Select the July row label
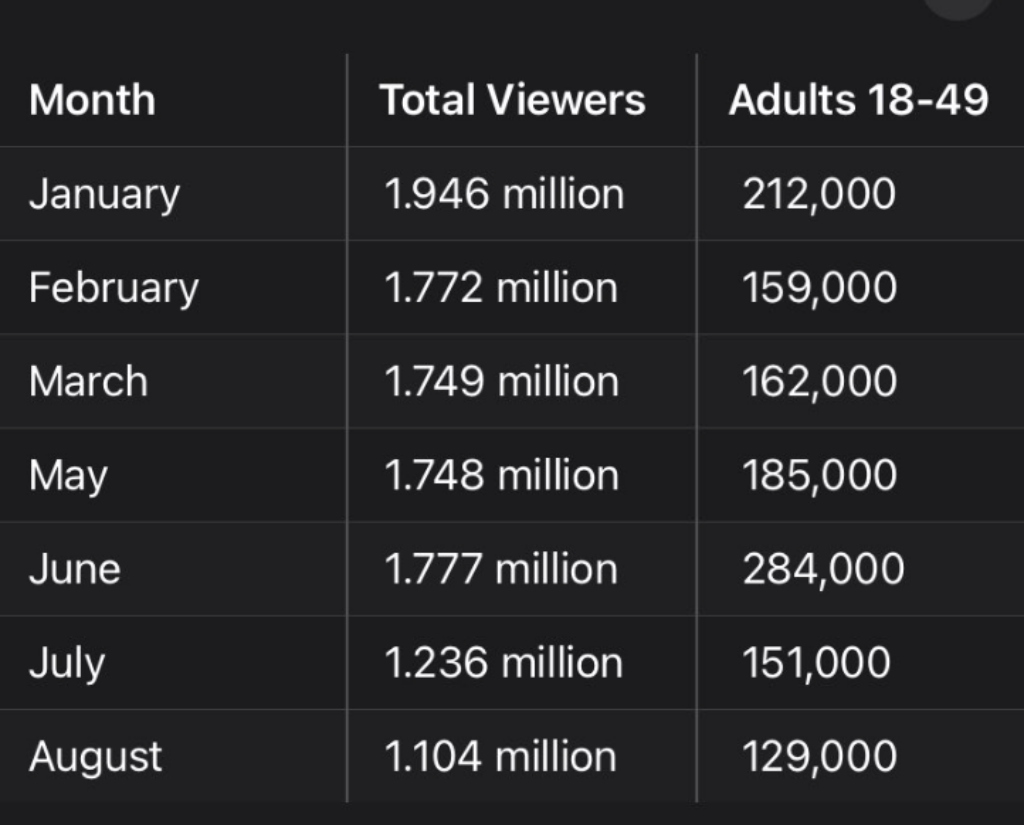The height and width of the screenshot is (825, 1024). click(66, 663)
